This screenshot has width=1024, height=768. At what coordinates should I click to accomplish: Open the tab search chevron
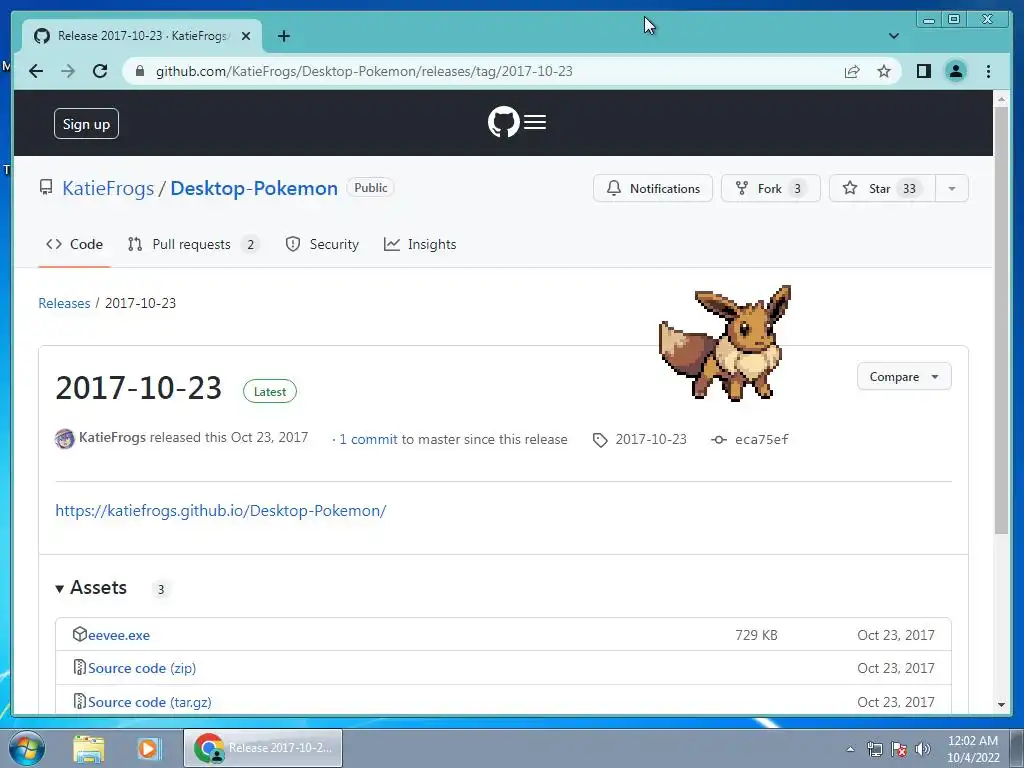coord(894,36)
